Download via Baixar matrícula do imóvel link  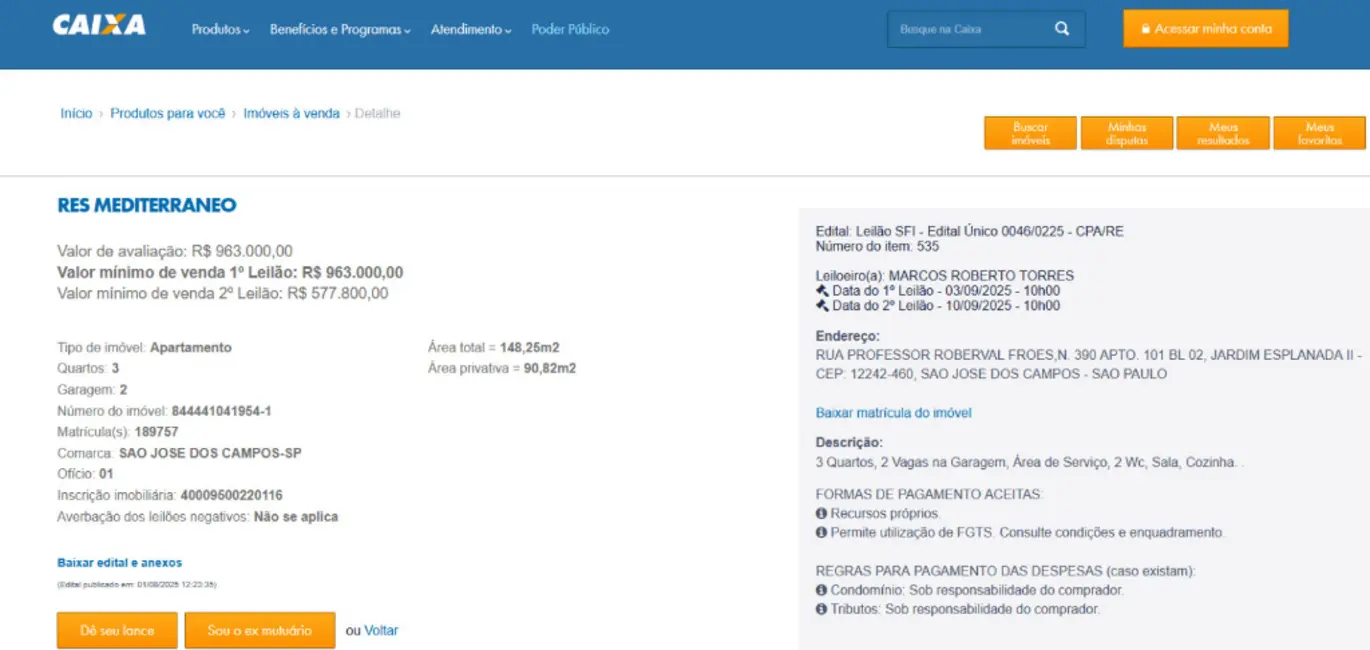893,413
